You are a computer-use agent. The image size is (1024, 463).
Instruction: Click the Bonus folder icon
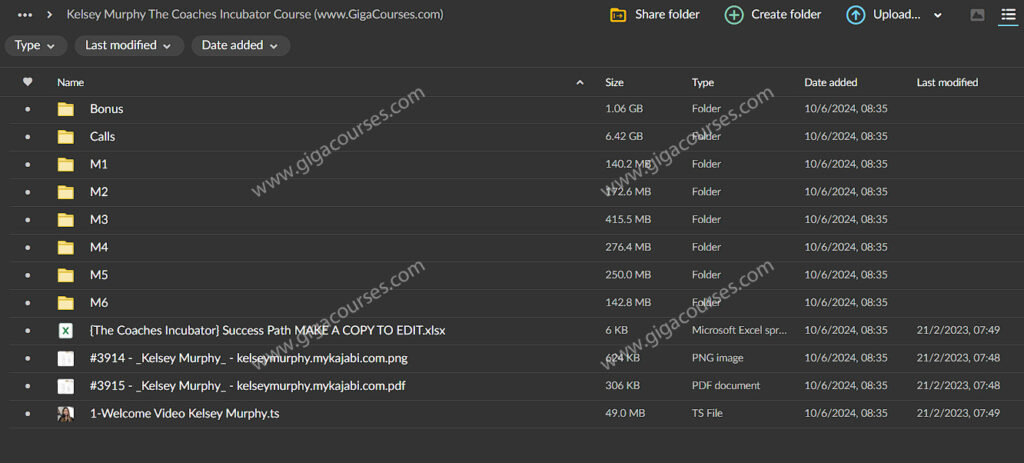click(x=66, y=109)
